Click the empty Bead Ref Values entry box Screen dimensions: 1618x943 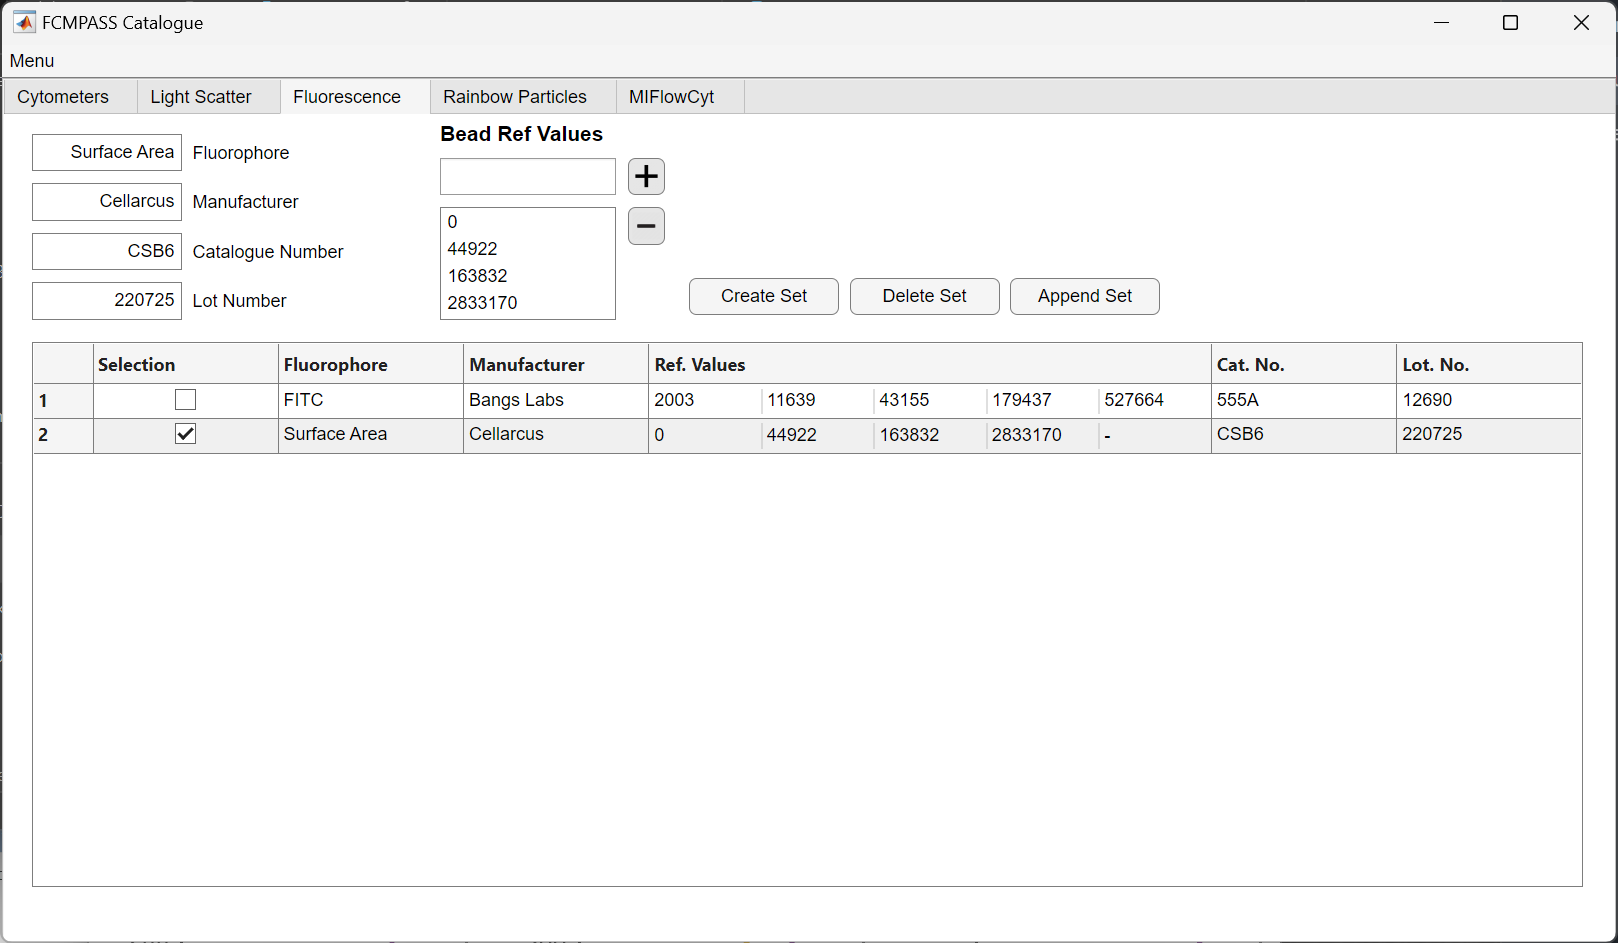point(528,177)
